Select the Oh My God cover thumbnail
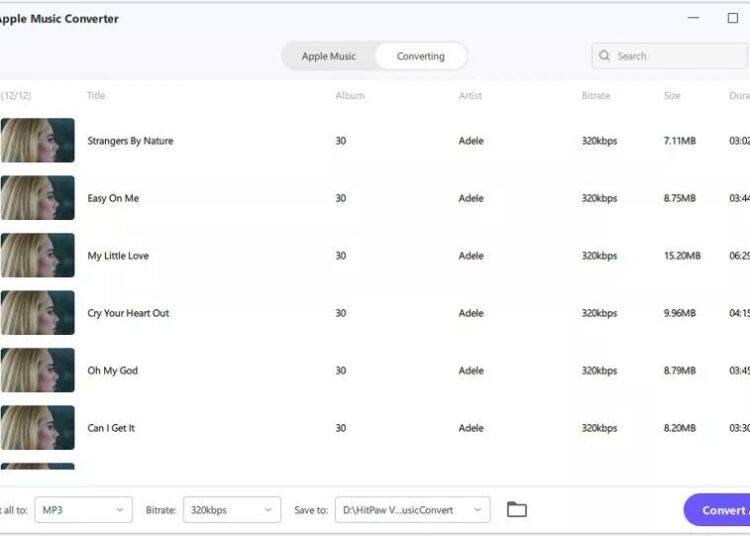This screenshot has height=536, width=750. tap(37, 370)
